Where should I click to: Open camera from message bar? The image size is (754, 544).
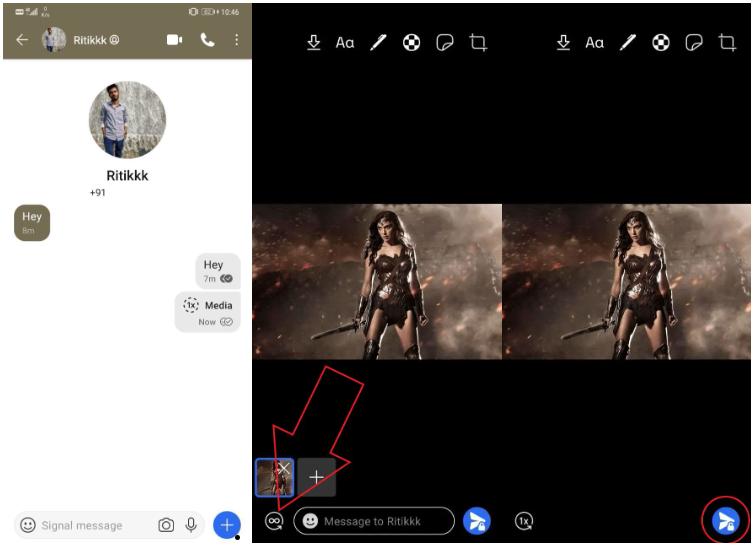point(166,525)
